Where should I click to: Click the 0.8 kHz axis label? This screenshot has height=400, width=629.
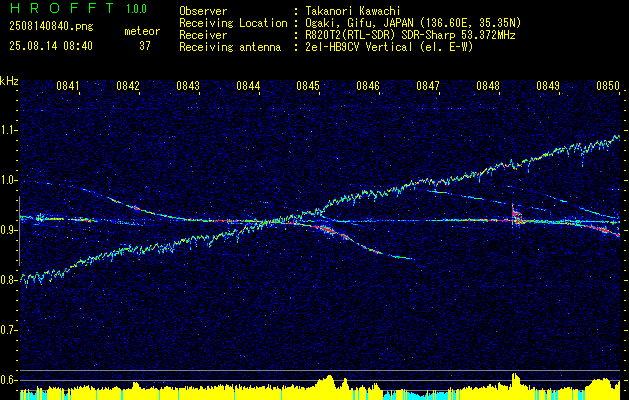pos(9,280)
